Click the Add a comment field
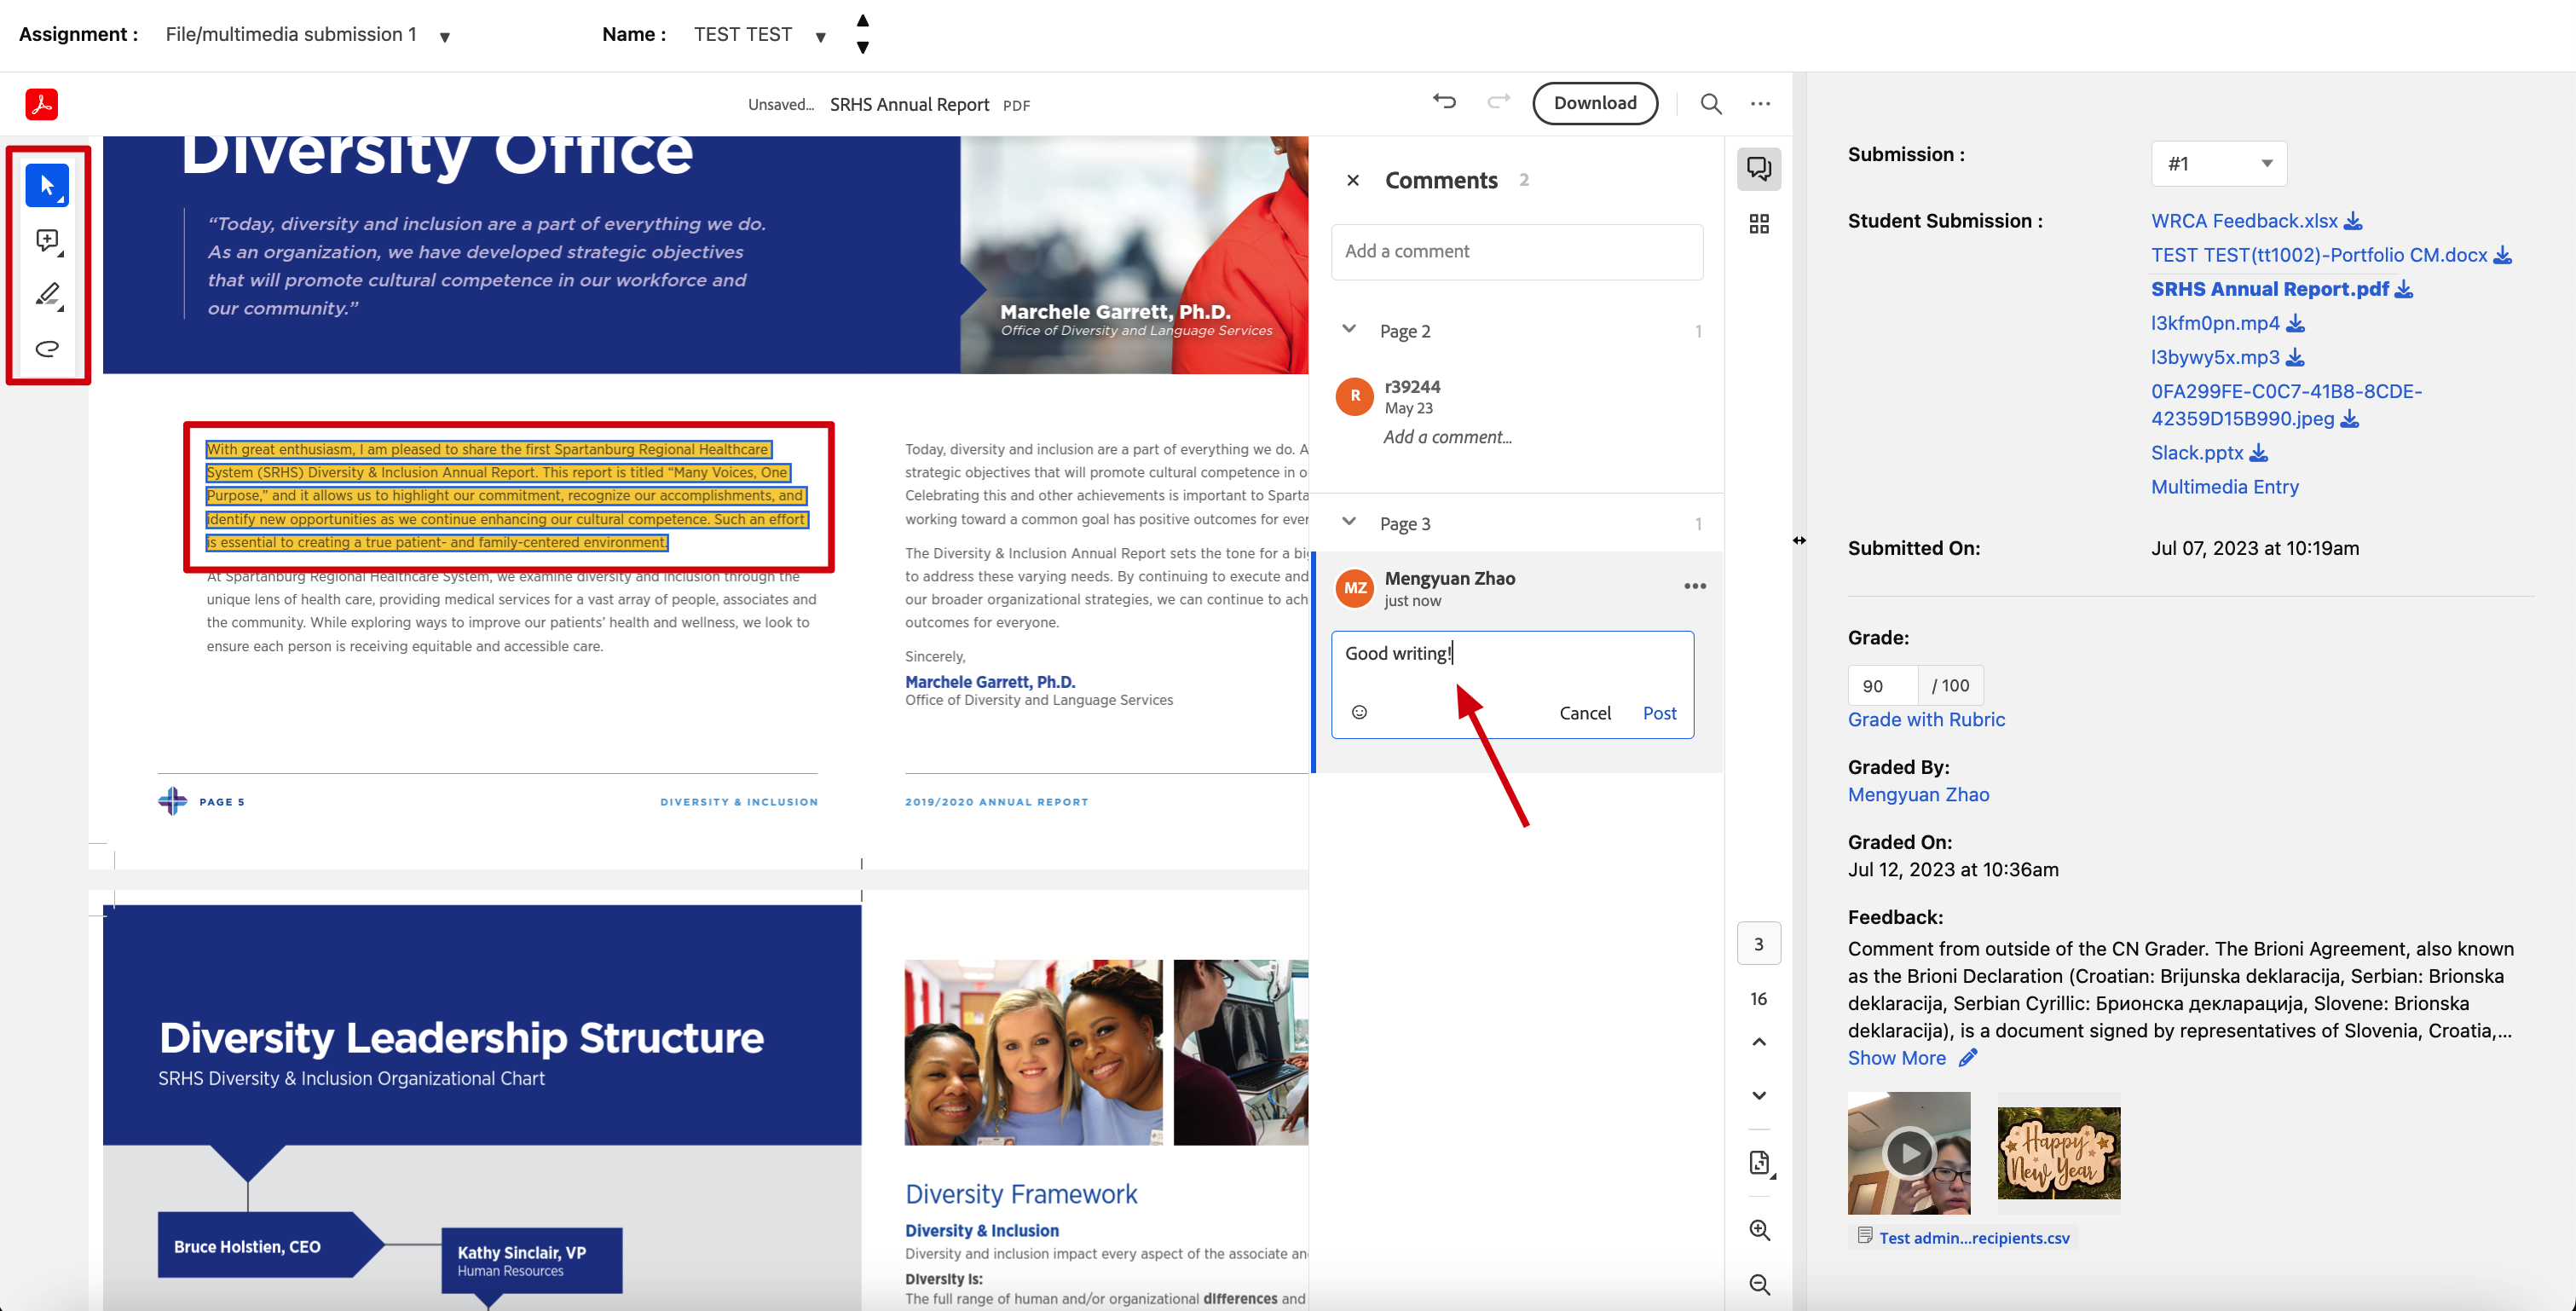Image resolution: width=2576 pixels, height=1311 pixels. point(1517,252)
